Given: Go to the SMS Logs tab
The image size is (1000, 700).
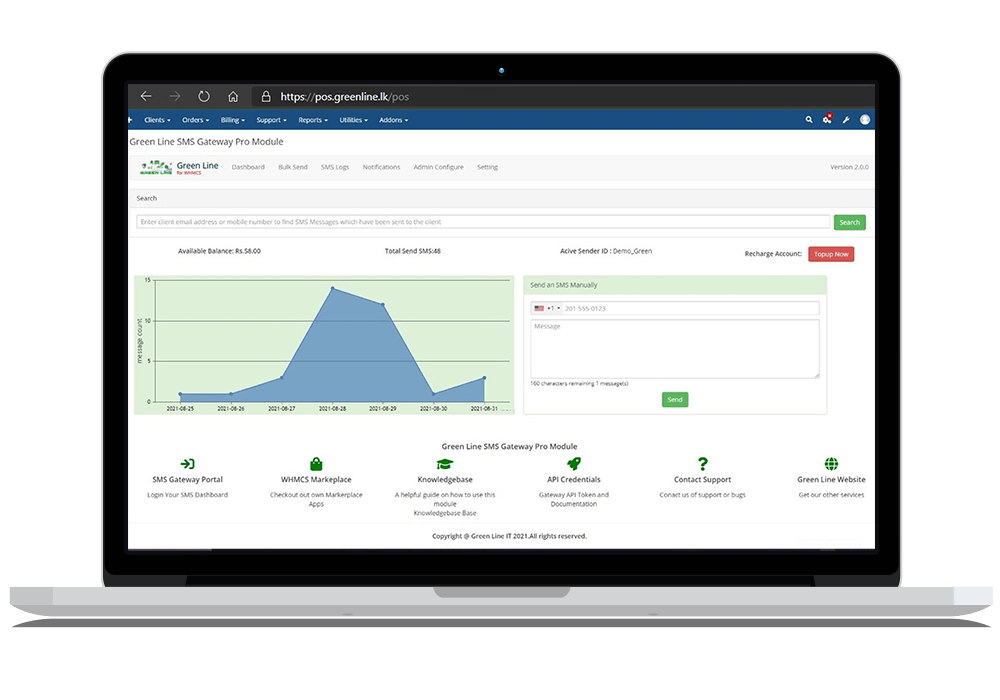Looking at the screenshot, I should click(x=335, y=167).
